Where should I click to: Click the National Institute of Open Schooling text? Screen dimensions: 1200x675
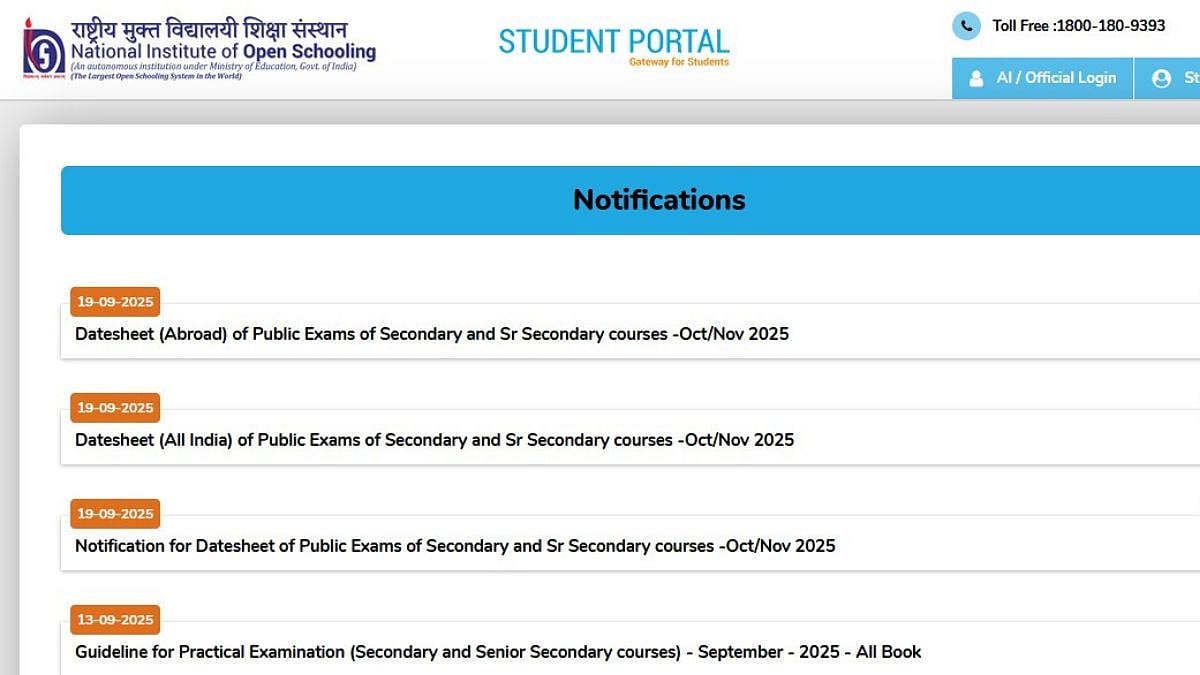[222, 51]
